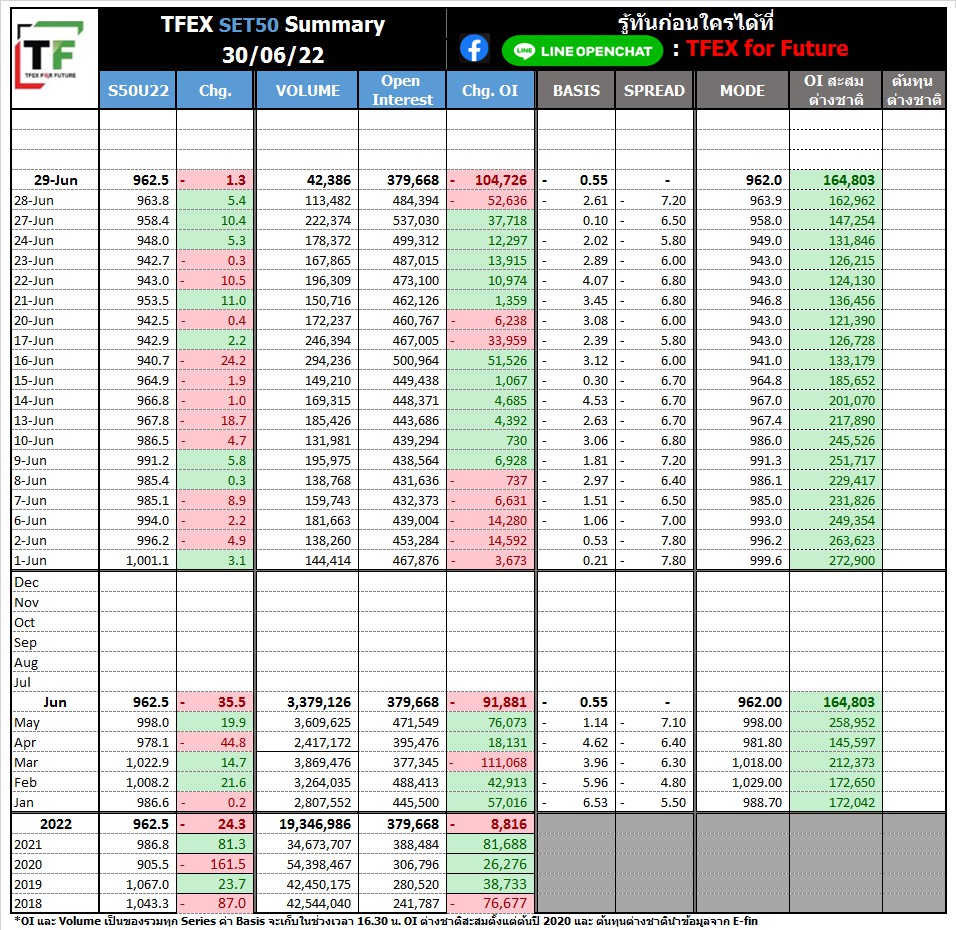Click the 29-Jun row label

[x=55, y=180]
